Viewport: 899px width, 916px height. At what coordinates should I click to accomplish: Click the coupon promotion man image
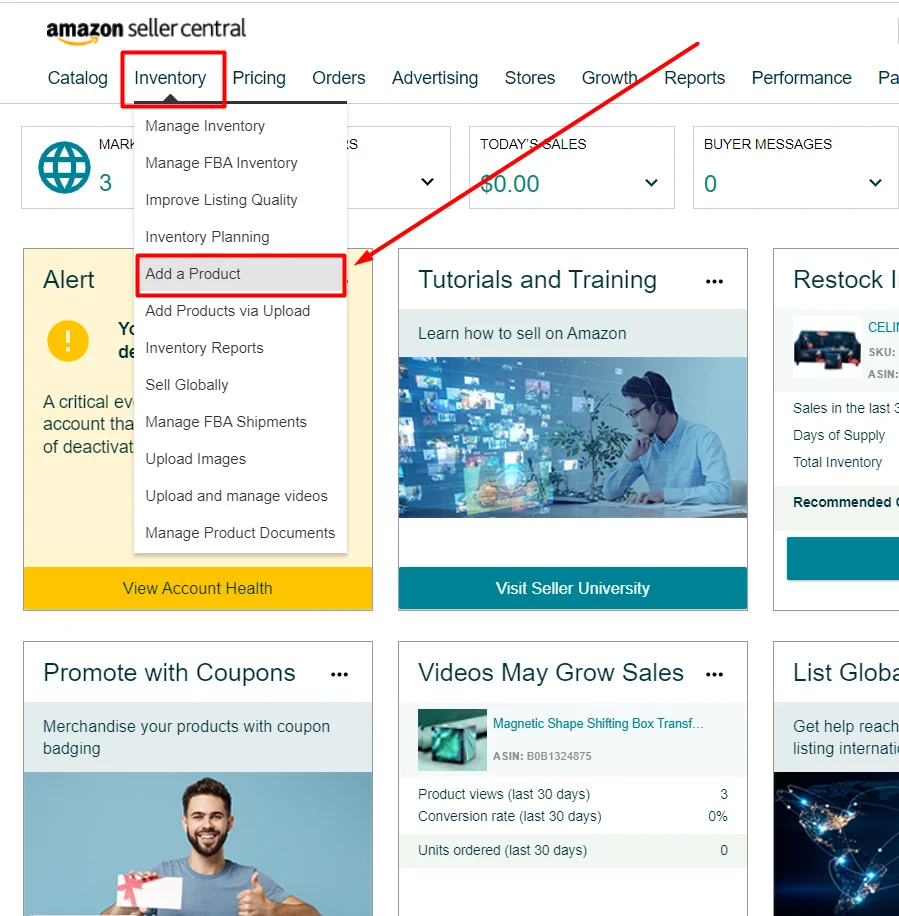click(x=197, y=844)
